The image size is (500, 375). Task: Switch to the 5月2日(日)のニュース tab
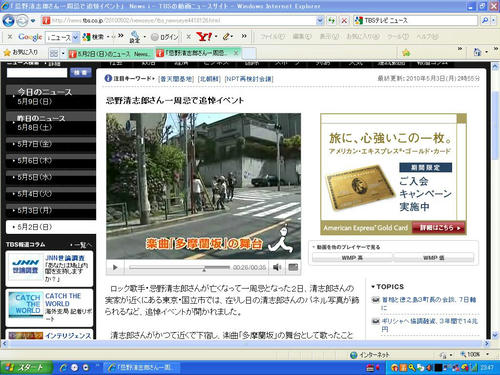pyautogui.click(x=110, y=53)
